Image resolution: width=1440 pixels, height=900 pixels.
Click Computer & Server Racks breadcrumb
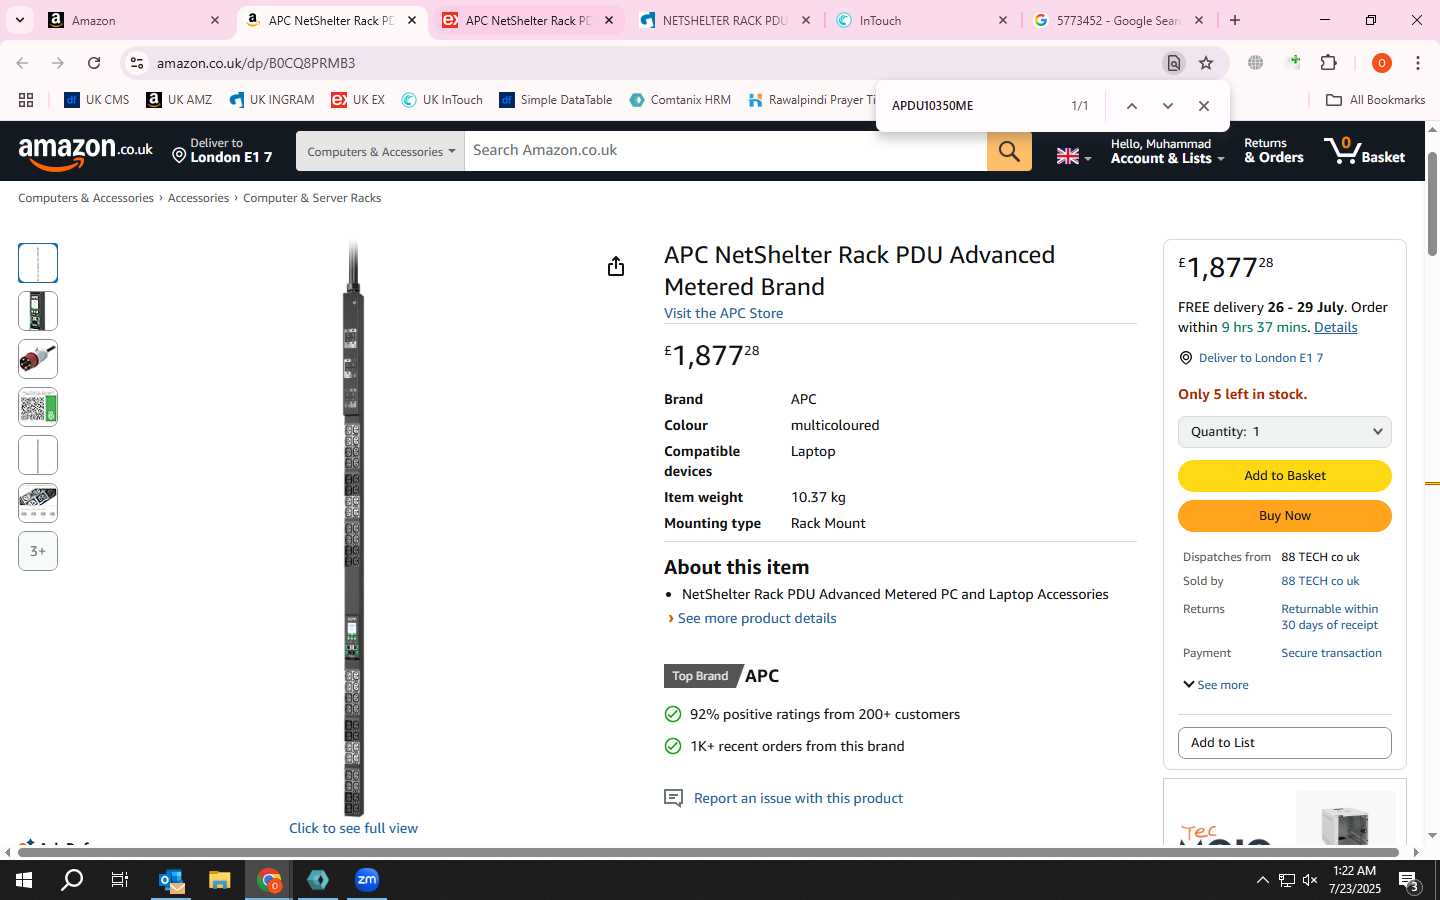312,198
